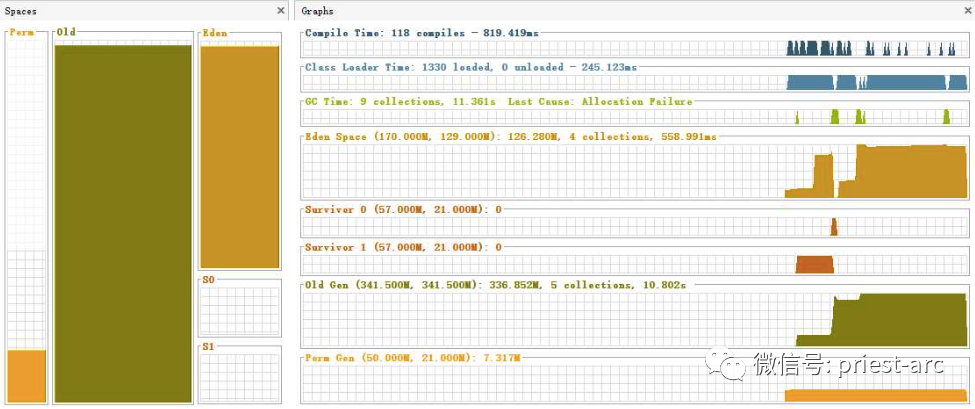Close the Graphs panel

point(968,11)
